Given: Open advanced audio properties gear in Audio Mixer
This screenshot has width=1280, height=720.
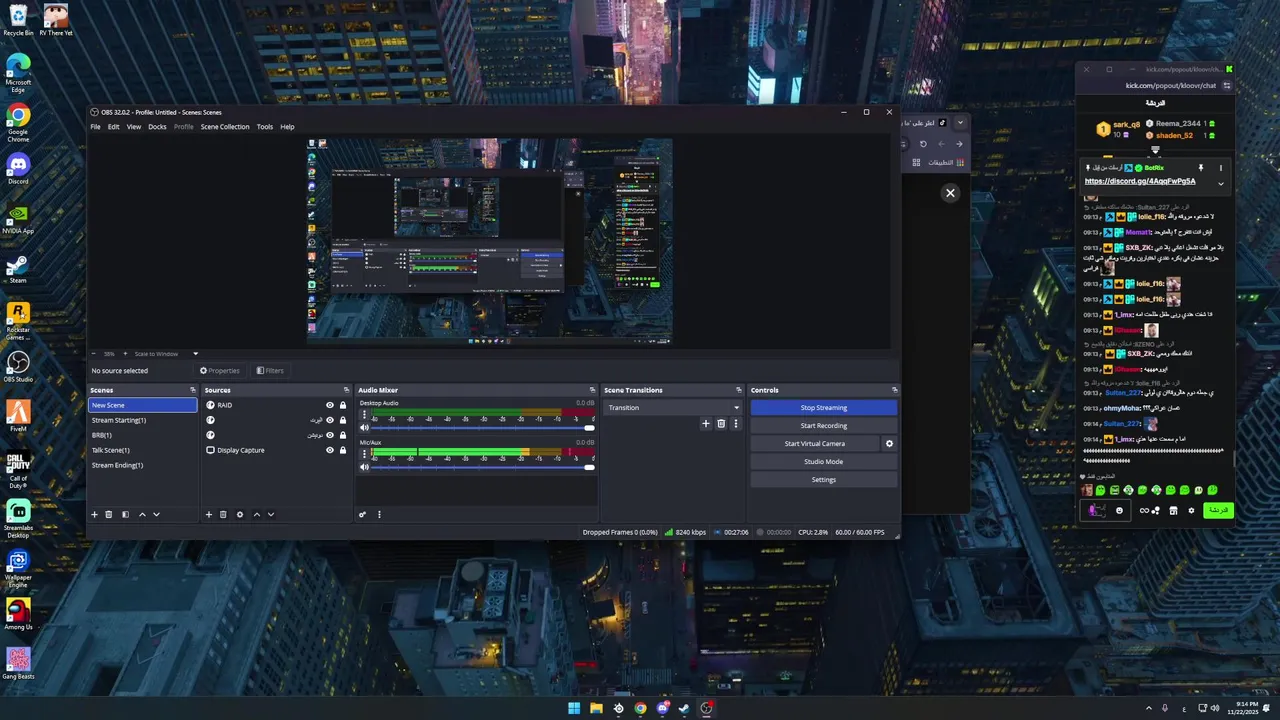Looking at the screenshot, I should pyautogui.click(x=363, y=514).
